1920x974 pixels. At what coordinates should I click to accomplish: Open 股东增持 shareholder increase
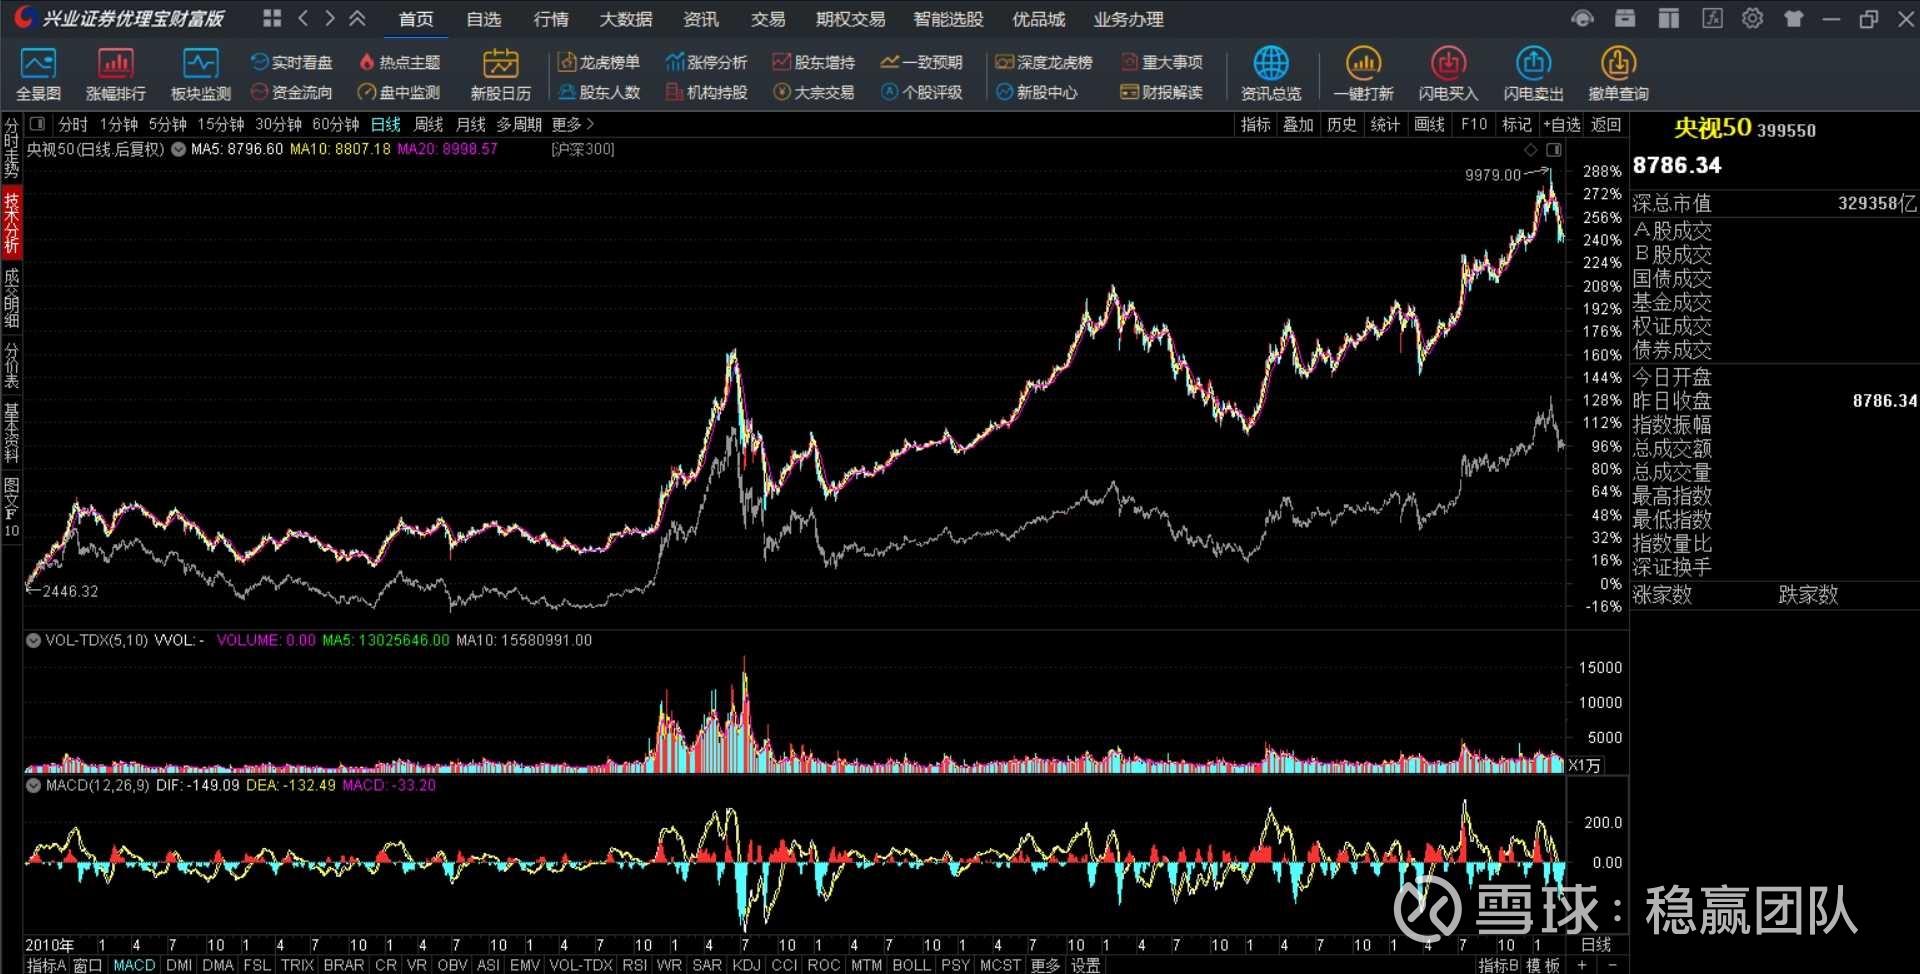pyautogui.click(x=814, y=62)
